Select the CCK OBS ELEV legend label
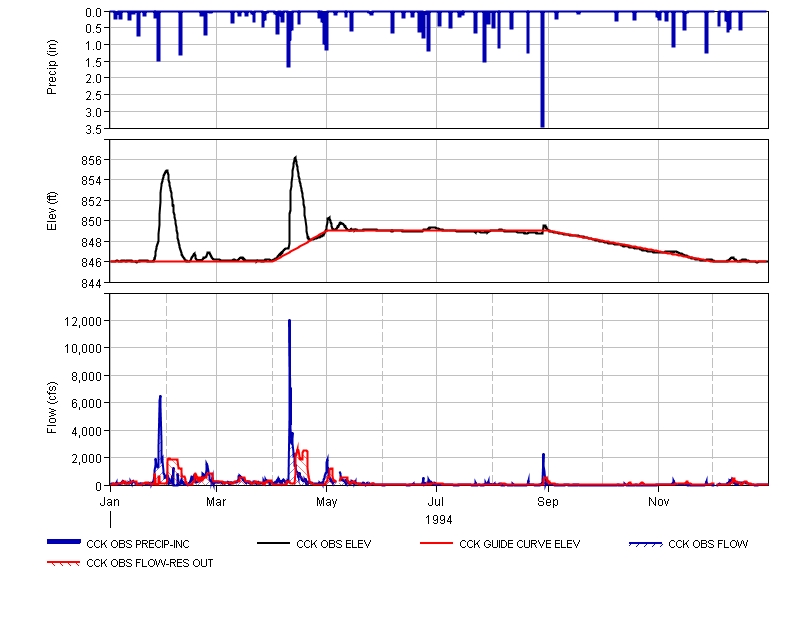 (336, 545)
